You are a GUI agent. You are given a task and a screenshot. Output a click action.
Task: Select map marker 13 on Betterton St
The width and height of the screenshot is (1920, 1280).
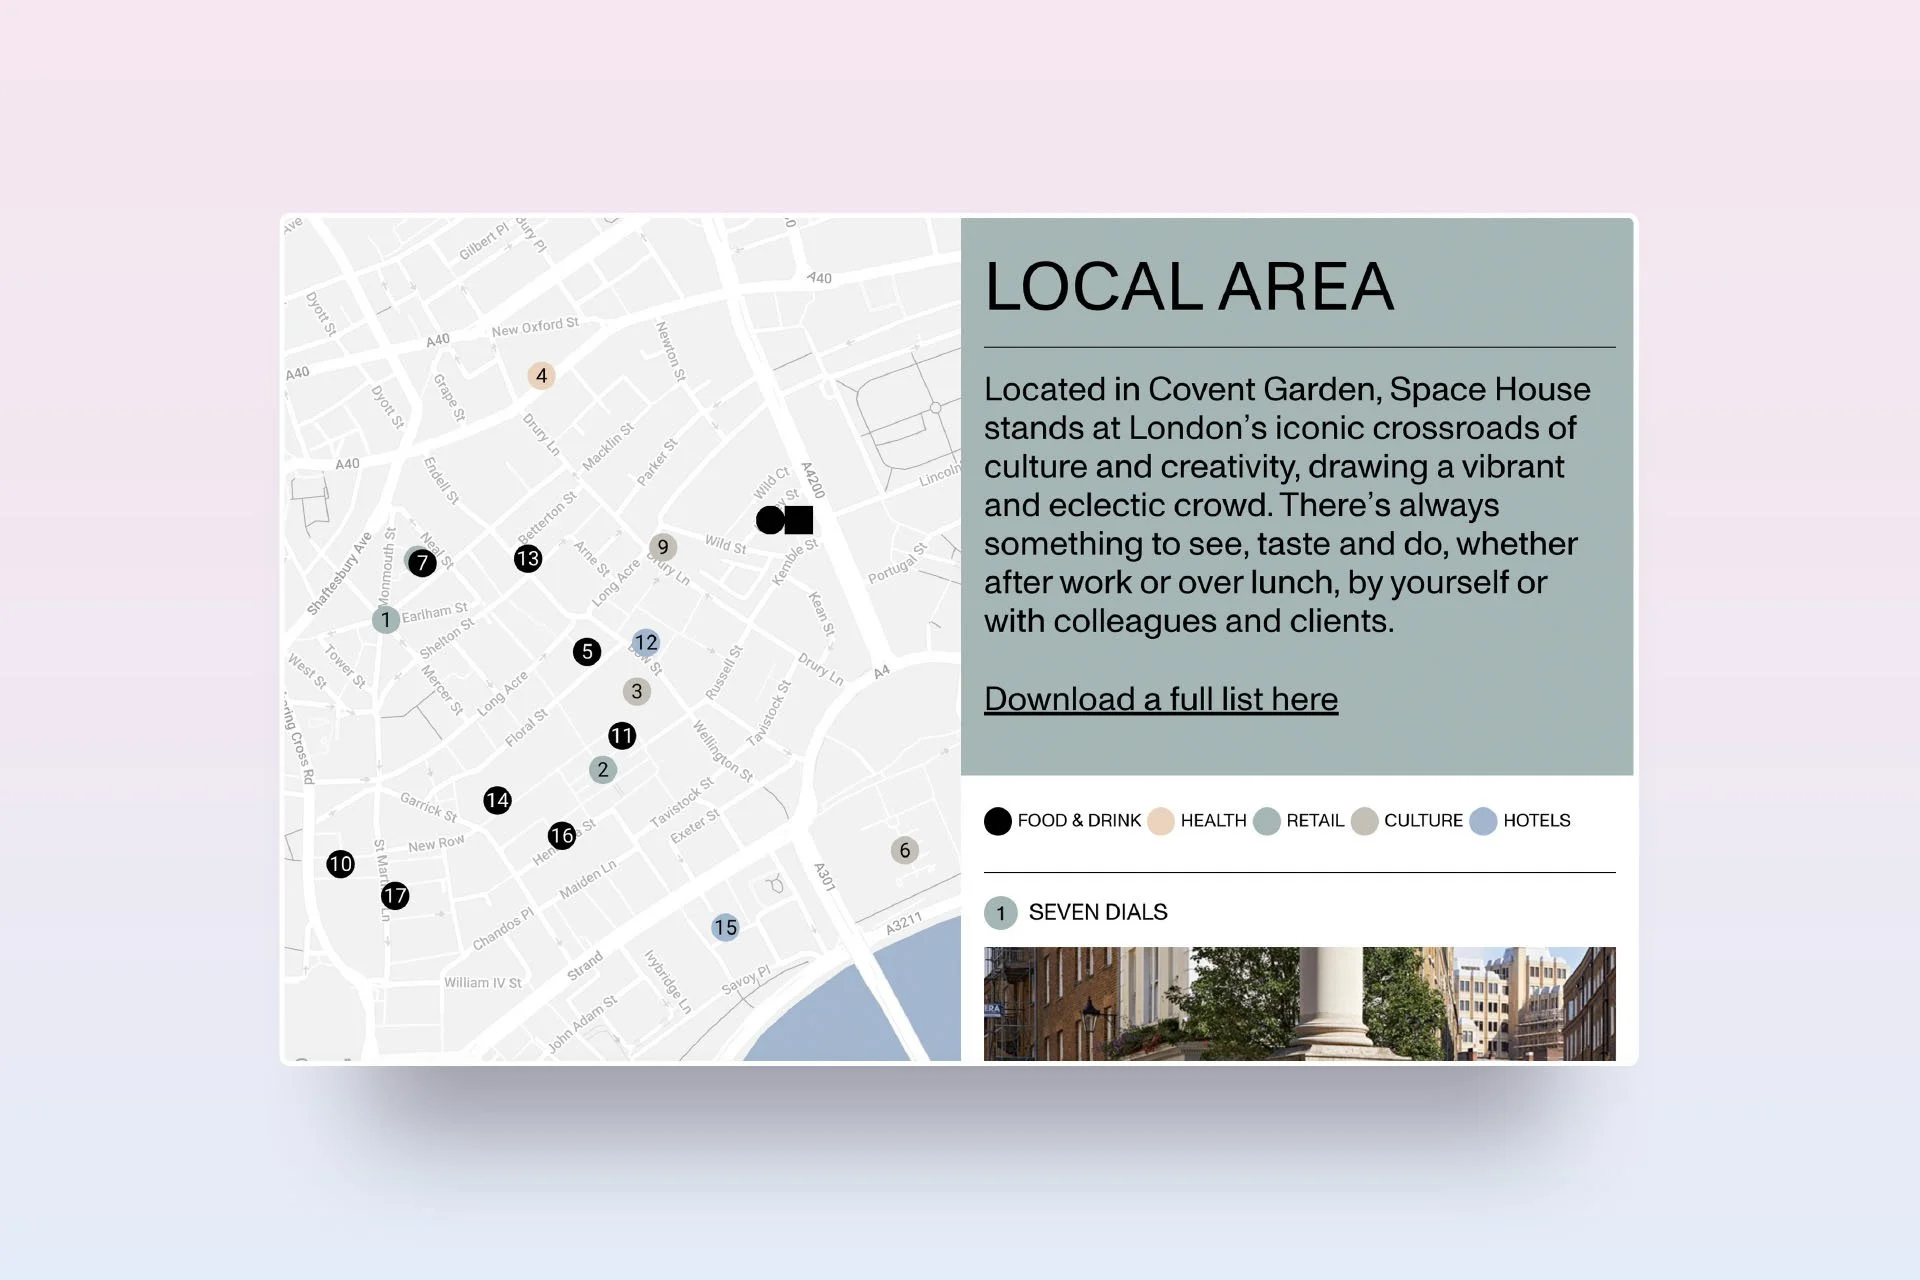point(528,559)
